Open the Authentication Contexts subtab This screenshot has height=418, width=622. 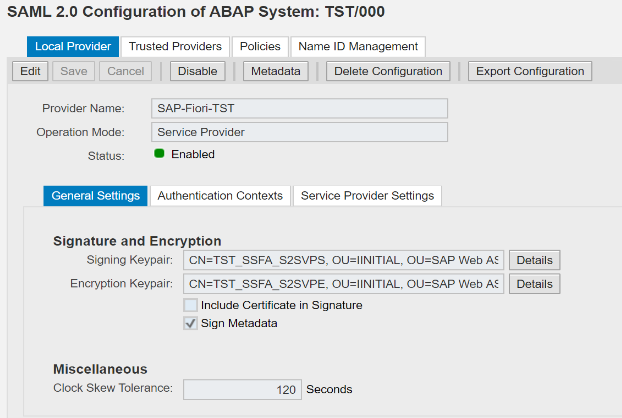pyautogui.click(x=220, y=196)
